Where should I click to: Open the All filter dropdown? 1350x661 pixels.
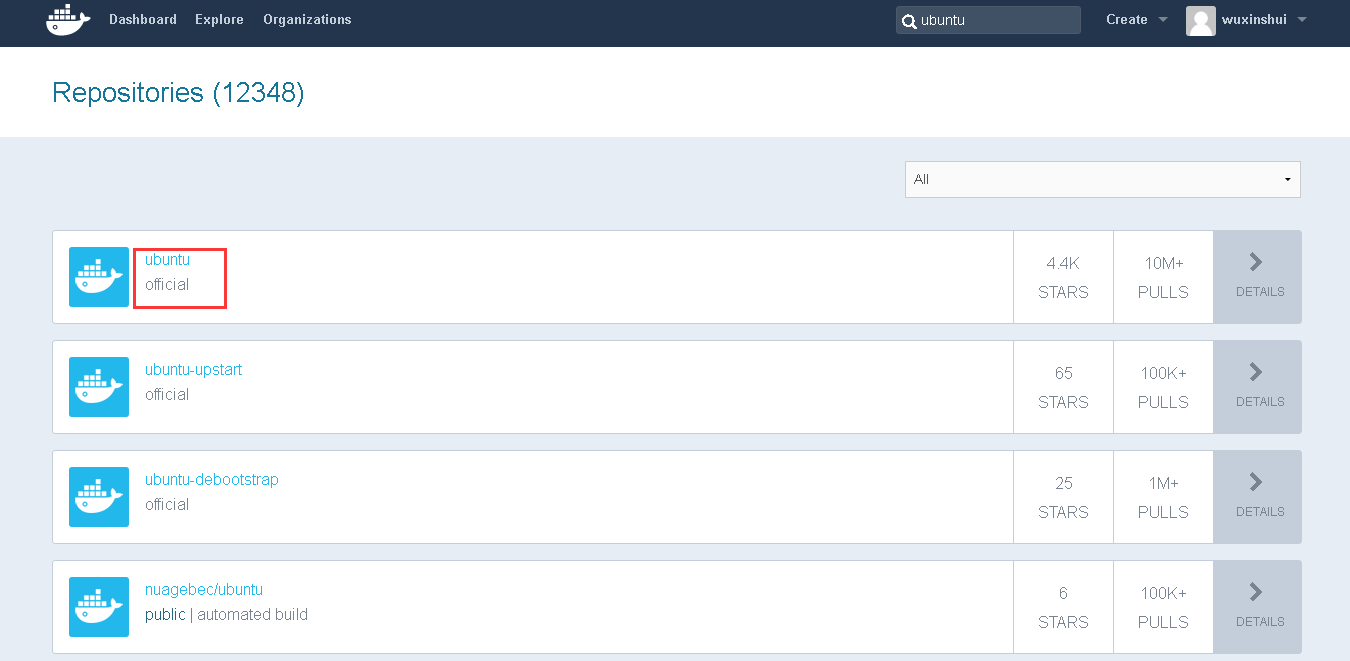click(x=1103, y=179)
